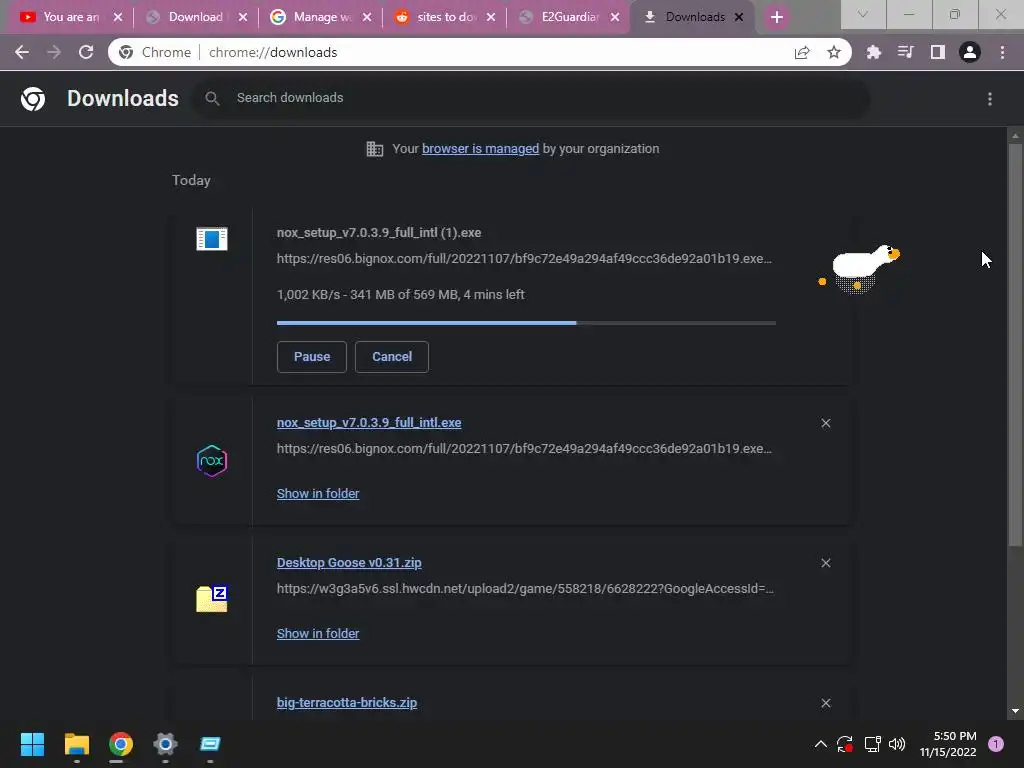Go back using the browser back arrow
This screenshot has width=1024, height=768.
(22, 52)
